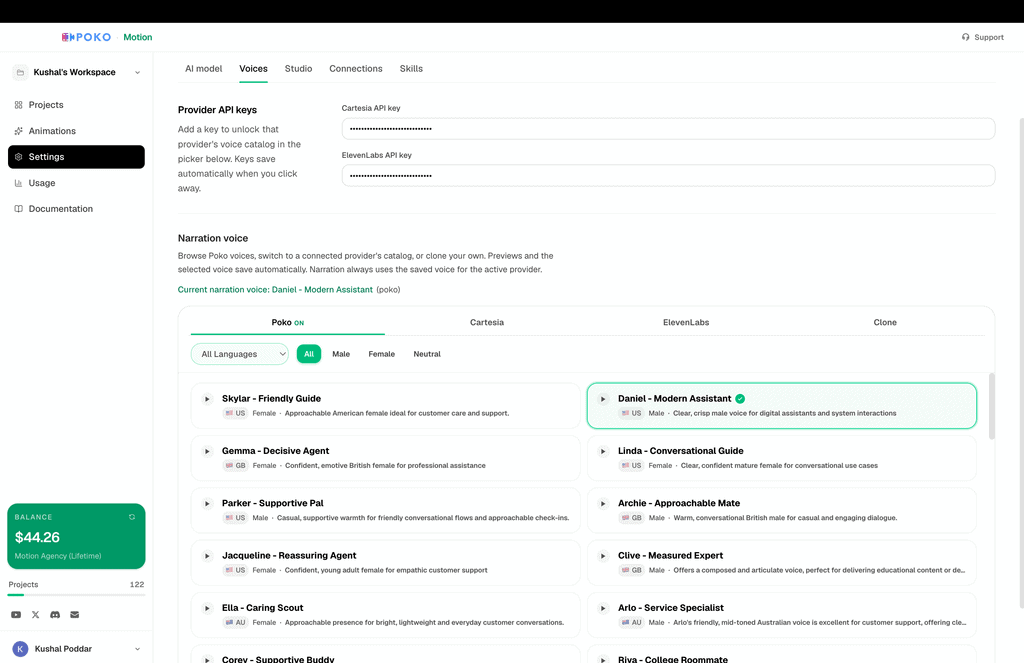
Task: Click the Settings gear icon in sidebar
Action: (18, 157)
